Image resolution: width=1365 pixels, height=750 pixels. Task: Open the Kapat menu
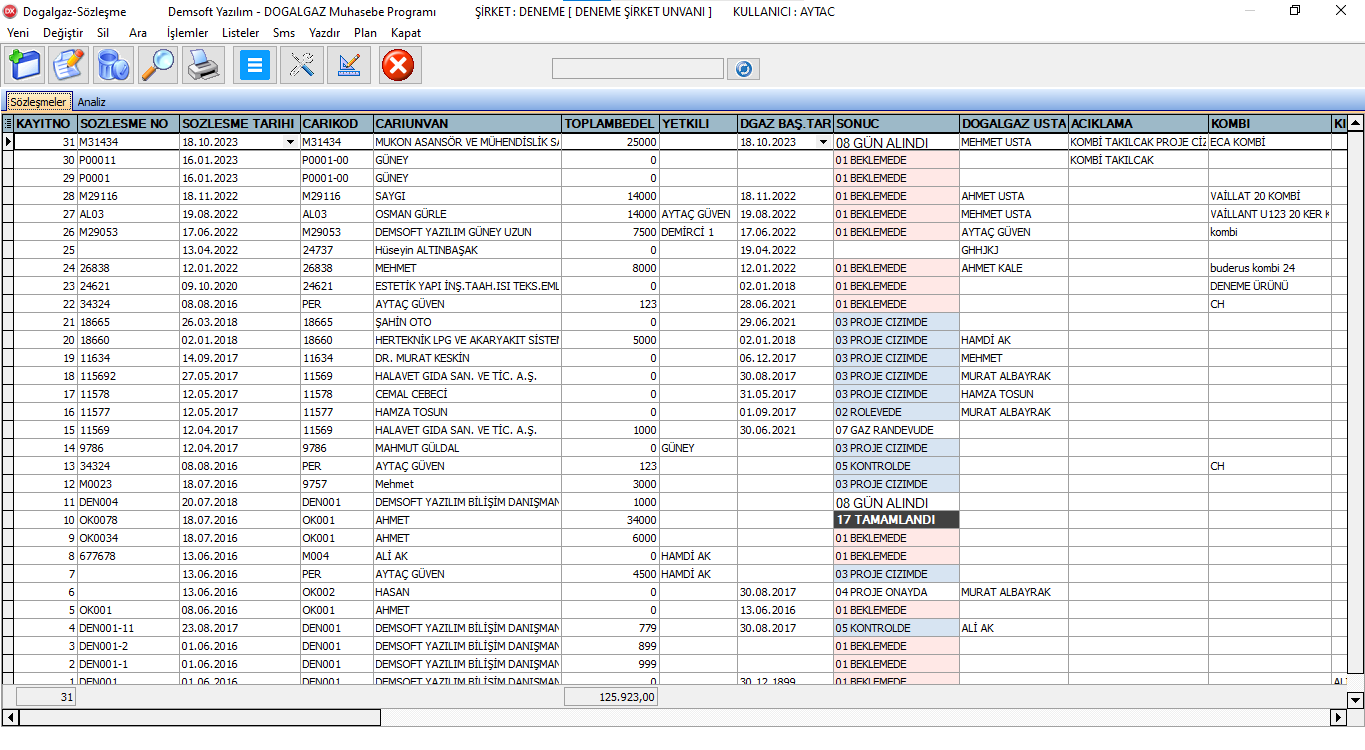click(406, 33)
